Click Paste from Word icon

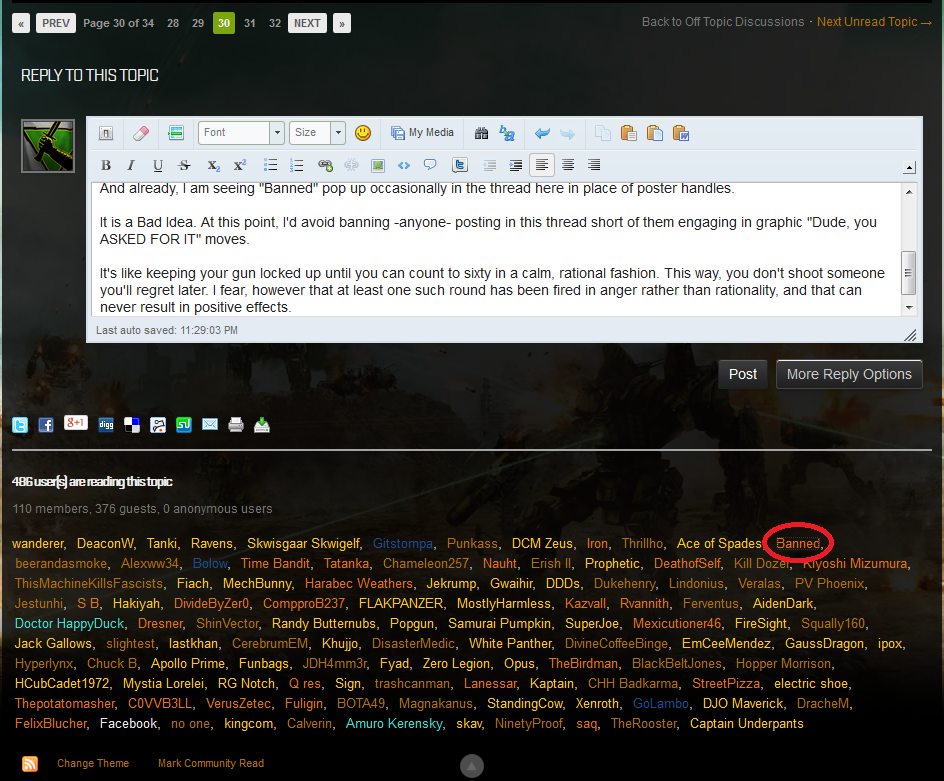click(x=680, y=133)
